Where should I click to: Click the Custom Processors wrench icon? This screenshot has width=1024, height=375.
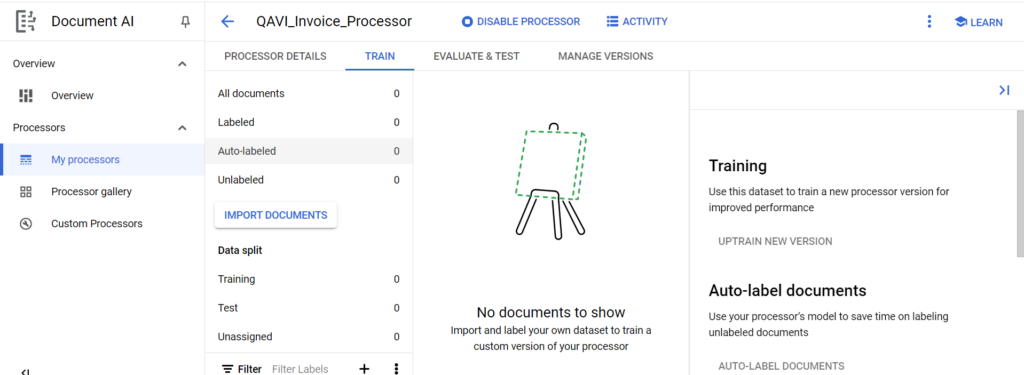coord(26,223)
